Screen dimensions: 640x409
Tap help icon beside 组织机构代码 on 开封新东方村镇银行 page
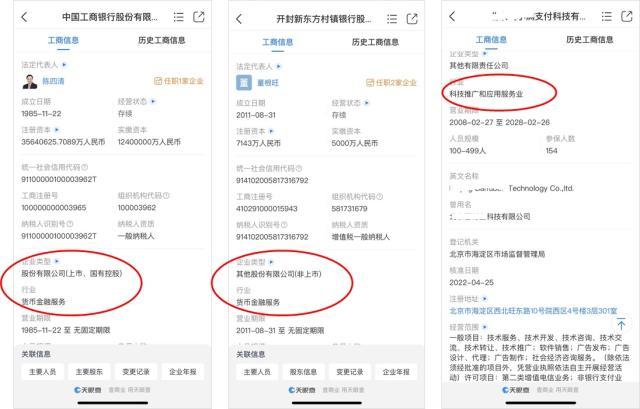pyautogui.click(x=380, y=197)
